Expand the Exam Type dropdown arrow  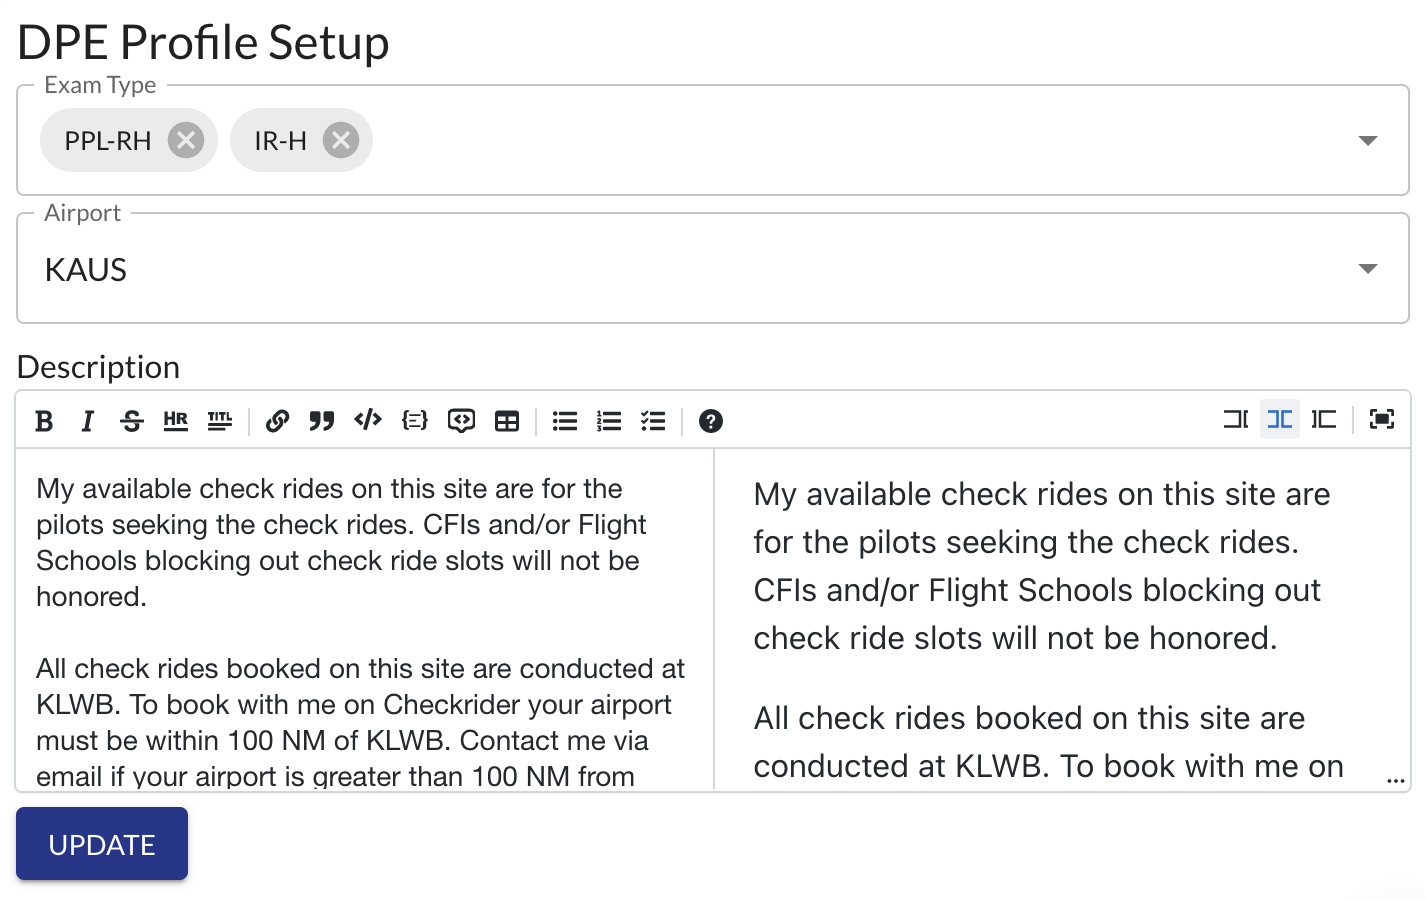pyautogui.click(x=1368, y=141)
